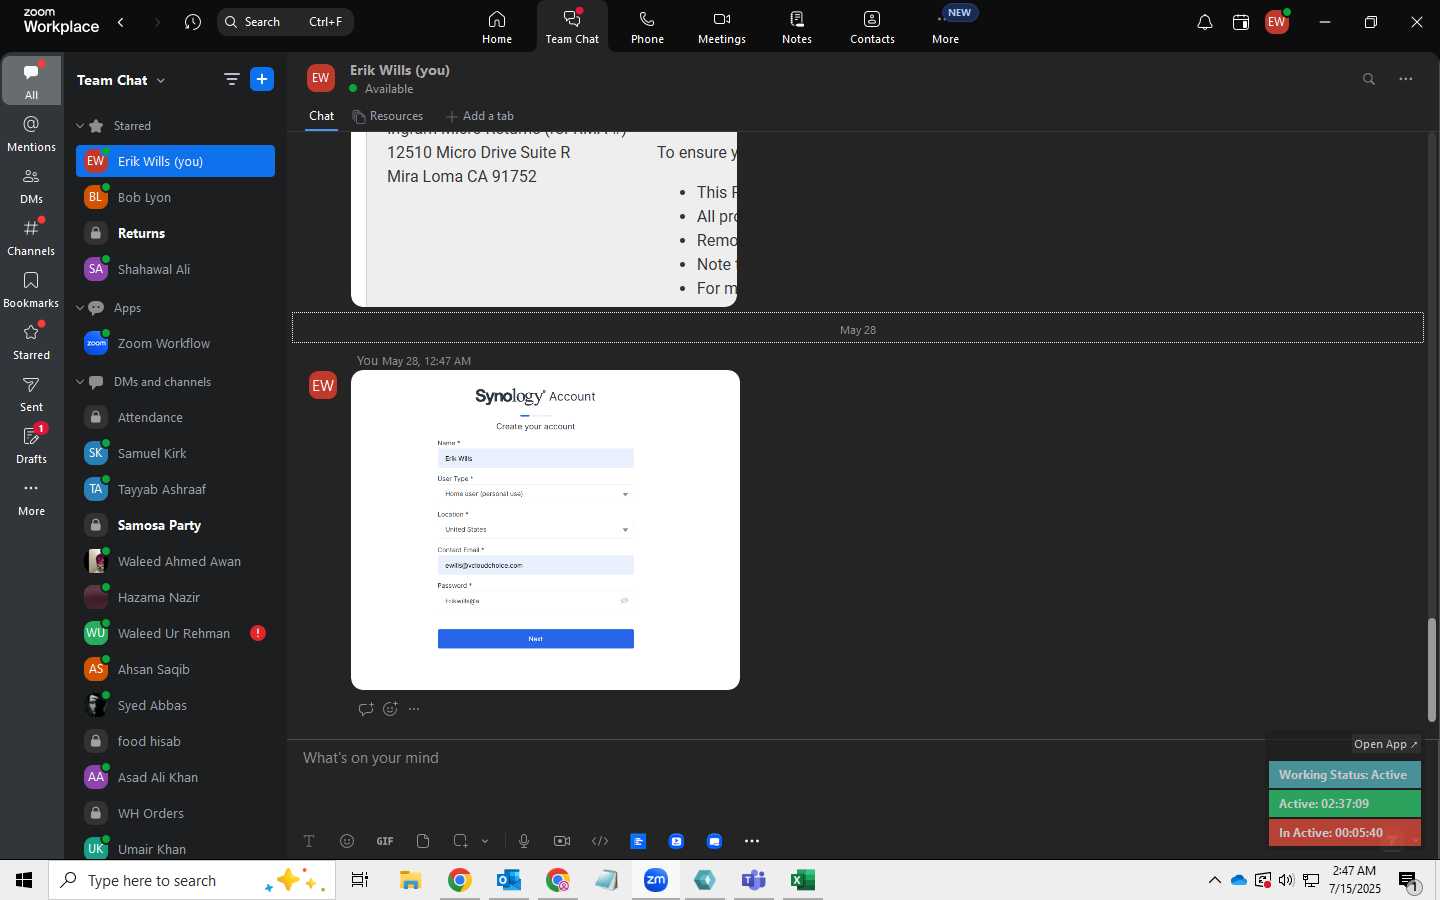Record a video message icon
Viewport: 1440px width, 900px height.
click(562, 841)
